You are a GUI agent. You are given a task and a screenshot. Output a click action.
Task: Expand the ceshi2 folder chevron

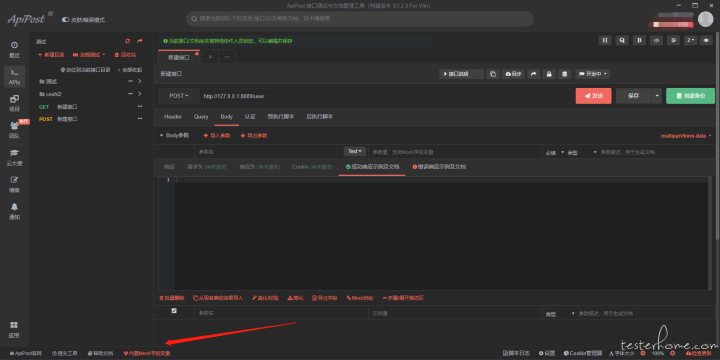coord(140,94)
